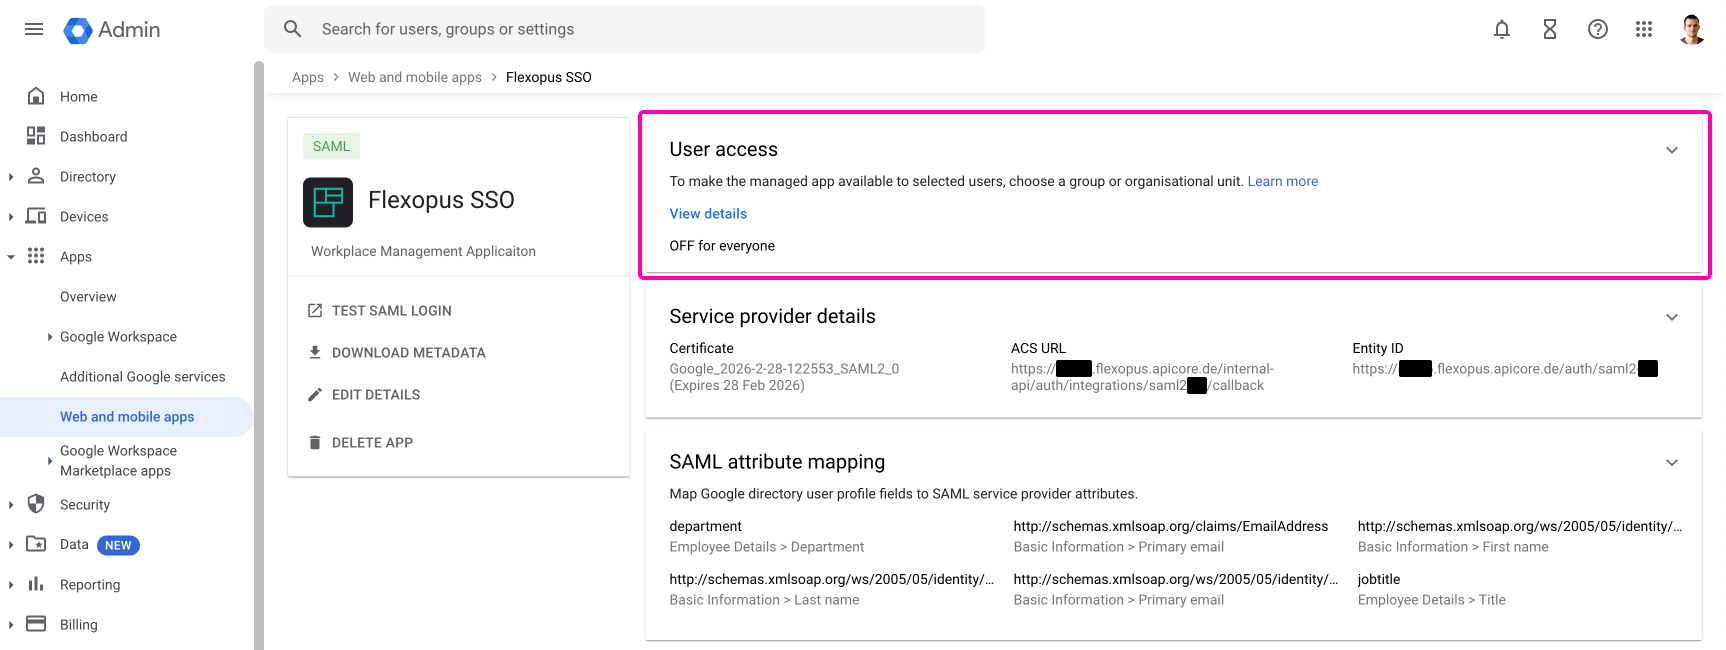Focus the search users, groups or settings field
Image resolution: width=1726 pixels, height=650 pixels.
(x=640, y=29)
